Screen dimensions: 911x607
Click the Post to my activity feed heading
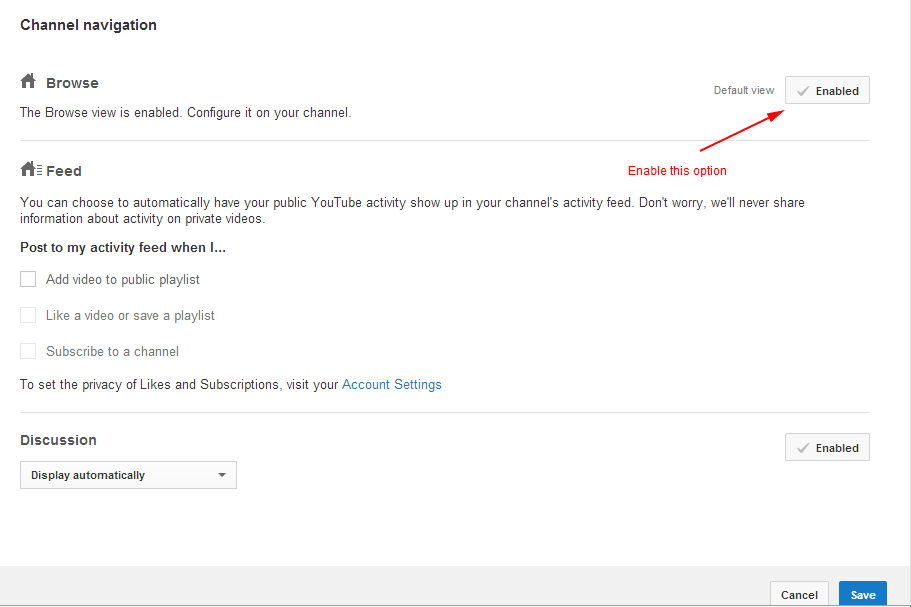[122, 248]
